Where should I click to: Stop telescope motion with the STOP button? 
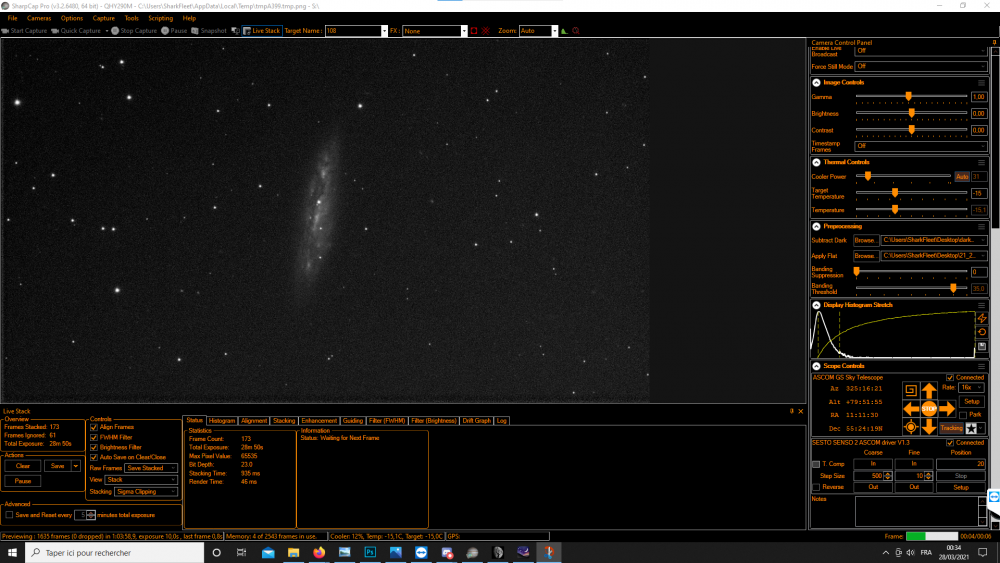929,409
